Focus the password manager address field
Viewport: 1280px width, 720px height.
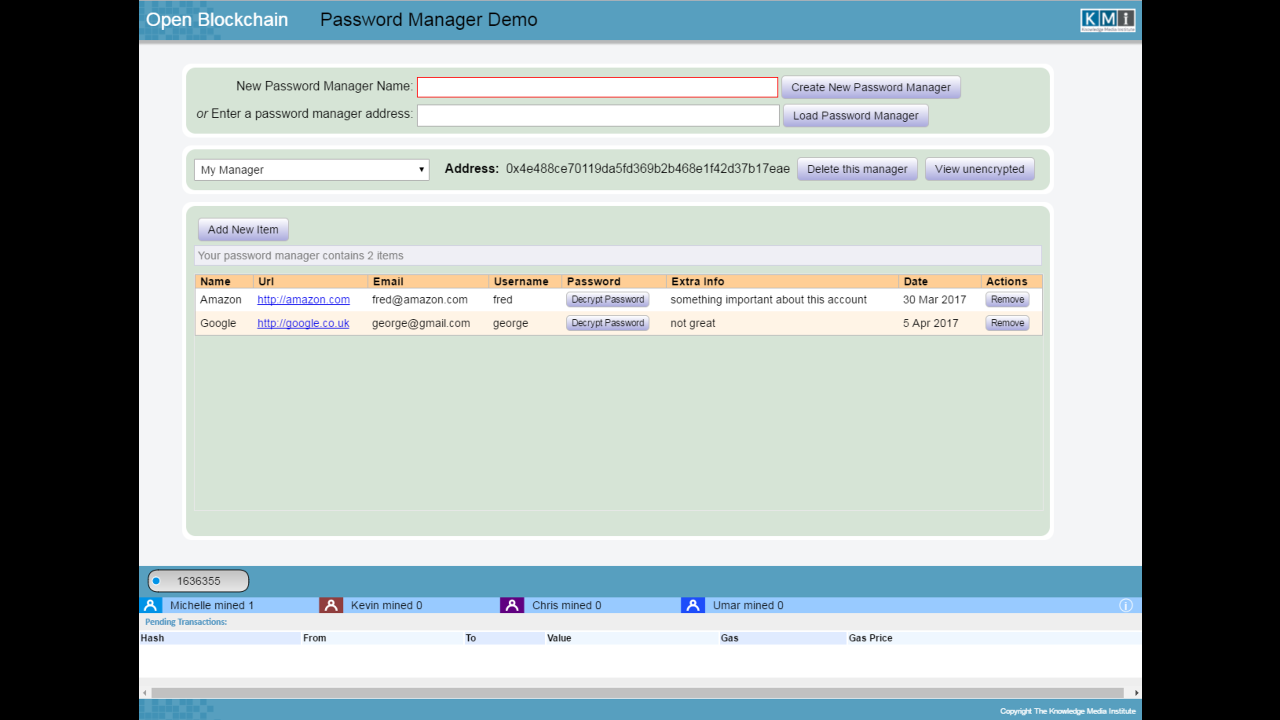(598, 115)
